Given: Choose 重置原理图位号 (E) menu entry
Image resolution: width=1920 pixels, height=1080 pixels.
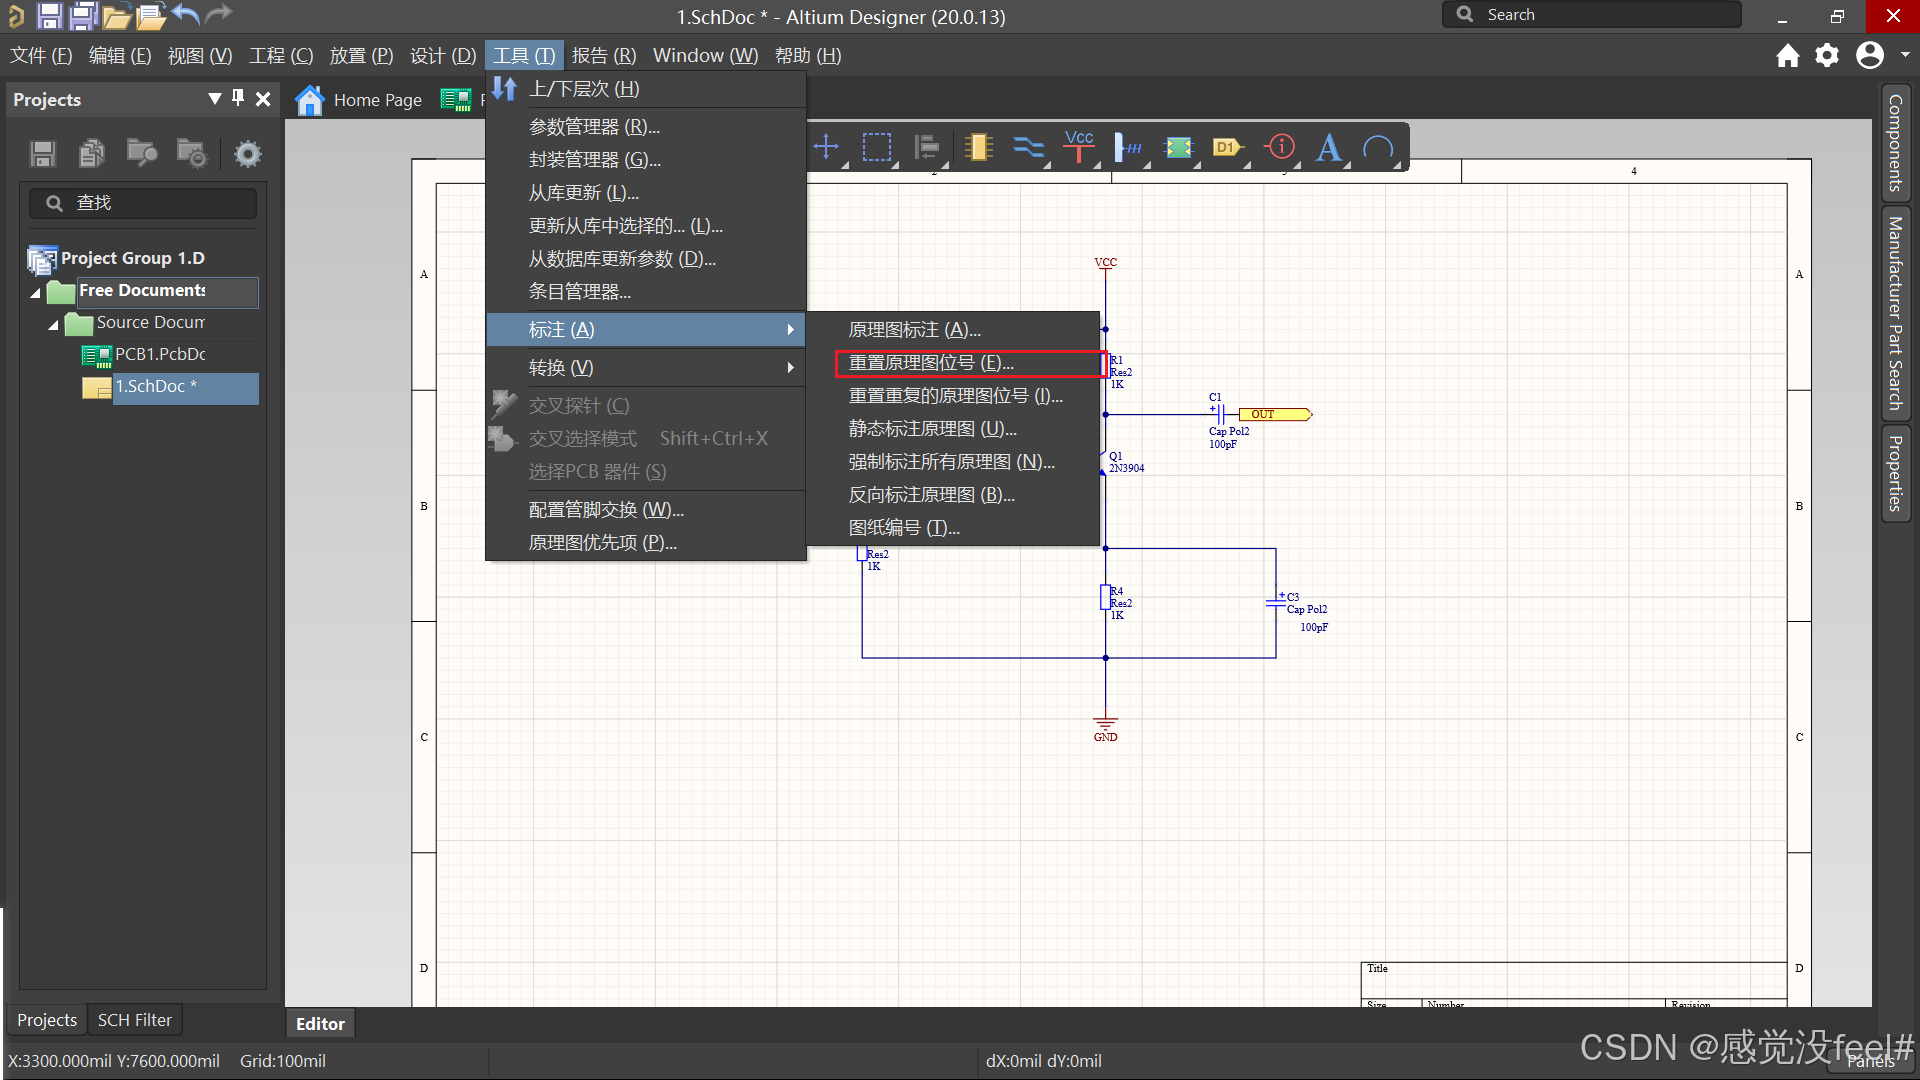Looking at the screenshot, I should coord(931,363).
